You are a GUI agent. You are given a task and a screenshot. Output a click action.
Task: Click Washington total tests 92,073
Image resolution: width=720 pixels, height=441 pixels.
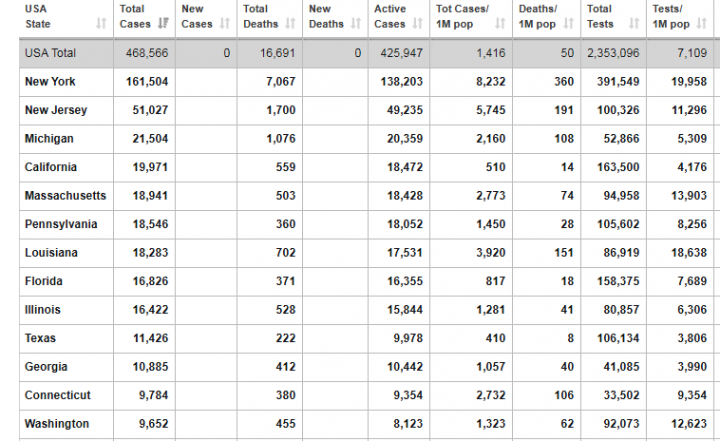click(621, 424)
